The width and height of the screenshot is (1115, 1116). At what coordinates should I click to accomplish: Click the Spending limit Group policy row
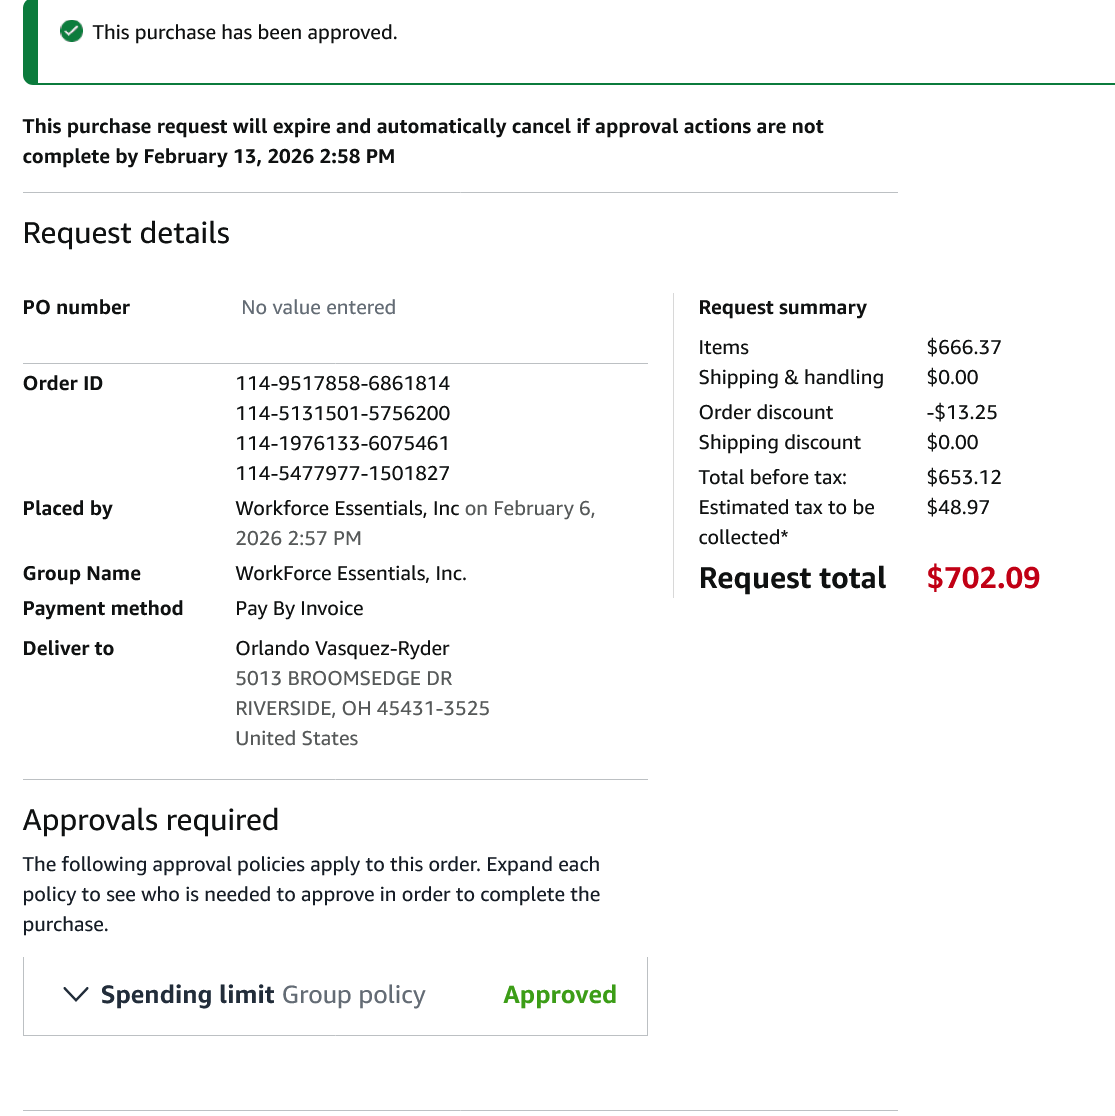tap(335, 995)
